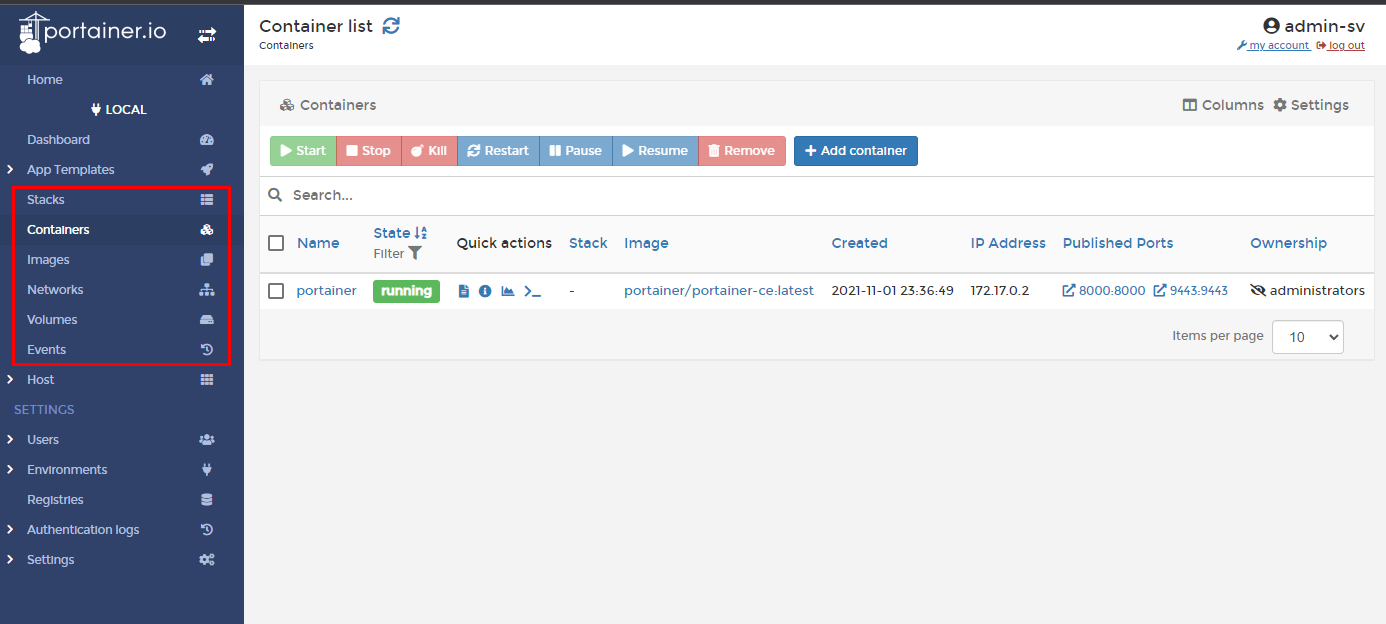
Task: Expand the Authentication logs chevron
Action: tap(10, 530)
